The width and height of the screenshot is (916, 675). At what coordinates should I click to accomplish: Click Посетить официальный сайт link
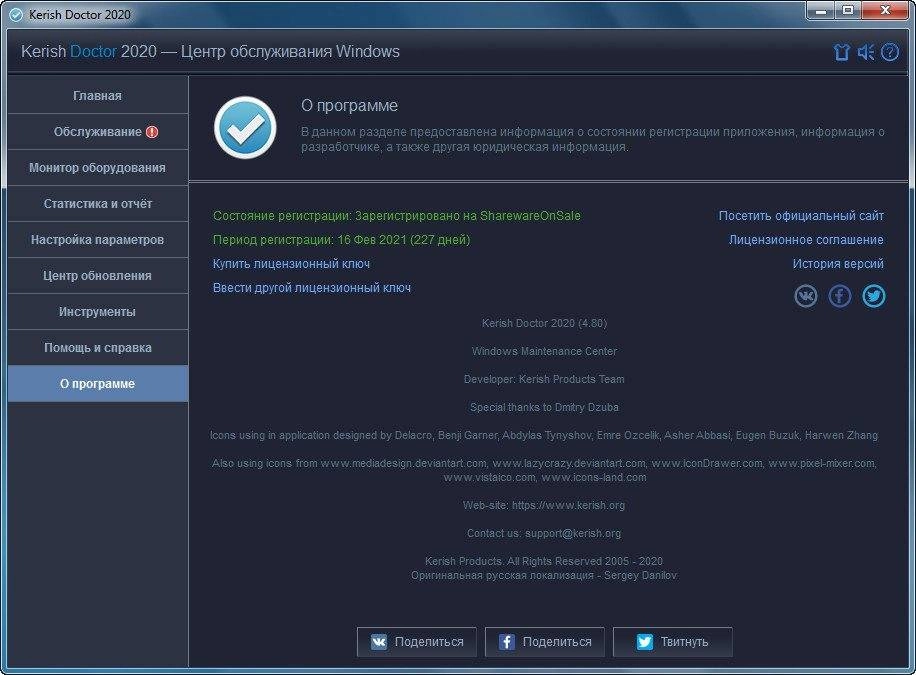tap(801, 216)
